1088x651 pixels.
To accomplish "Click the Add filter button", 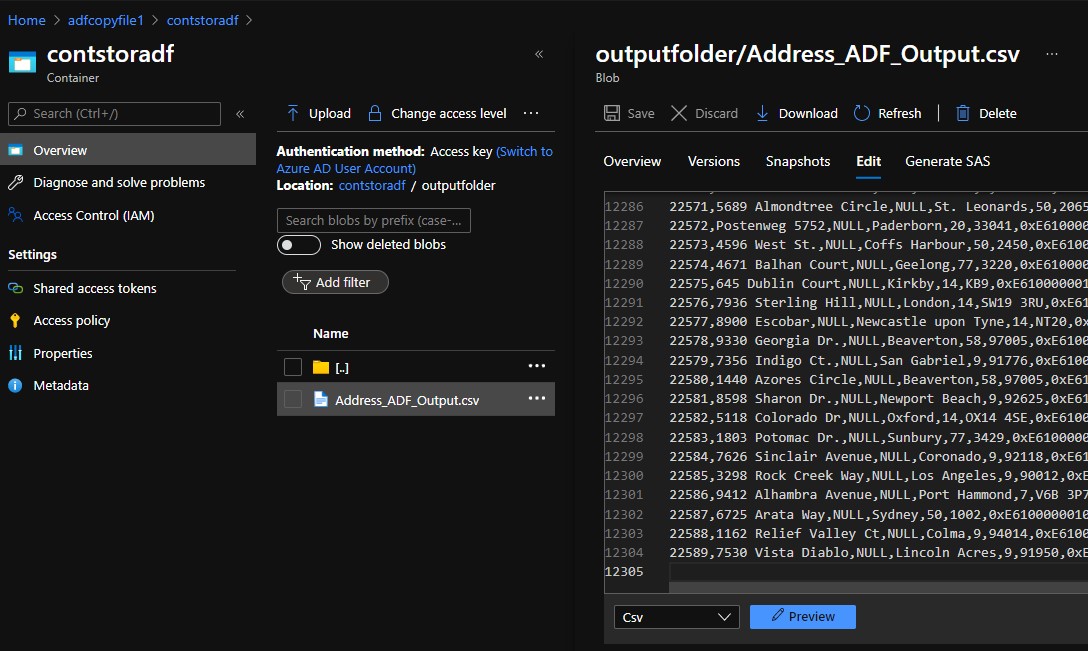I will [335, 282].
